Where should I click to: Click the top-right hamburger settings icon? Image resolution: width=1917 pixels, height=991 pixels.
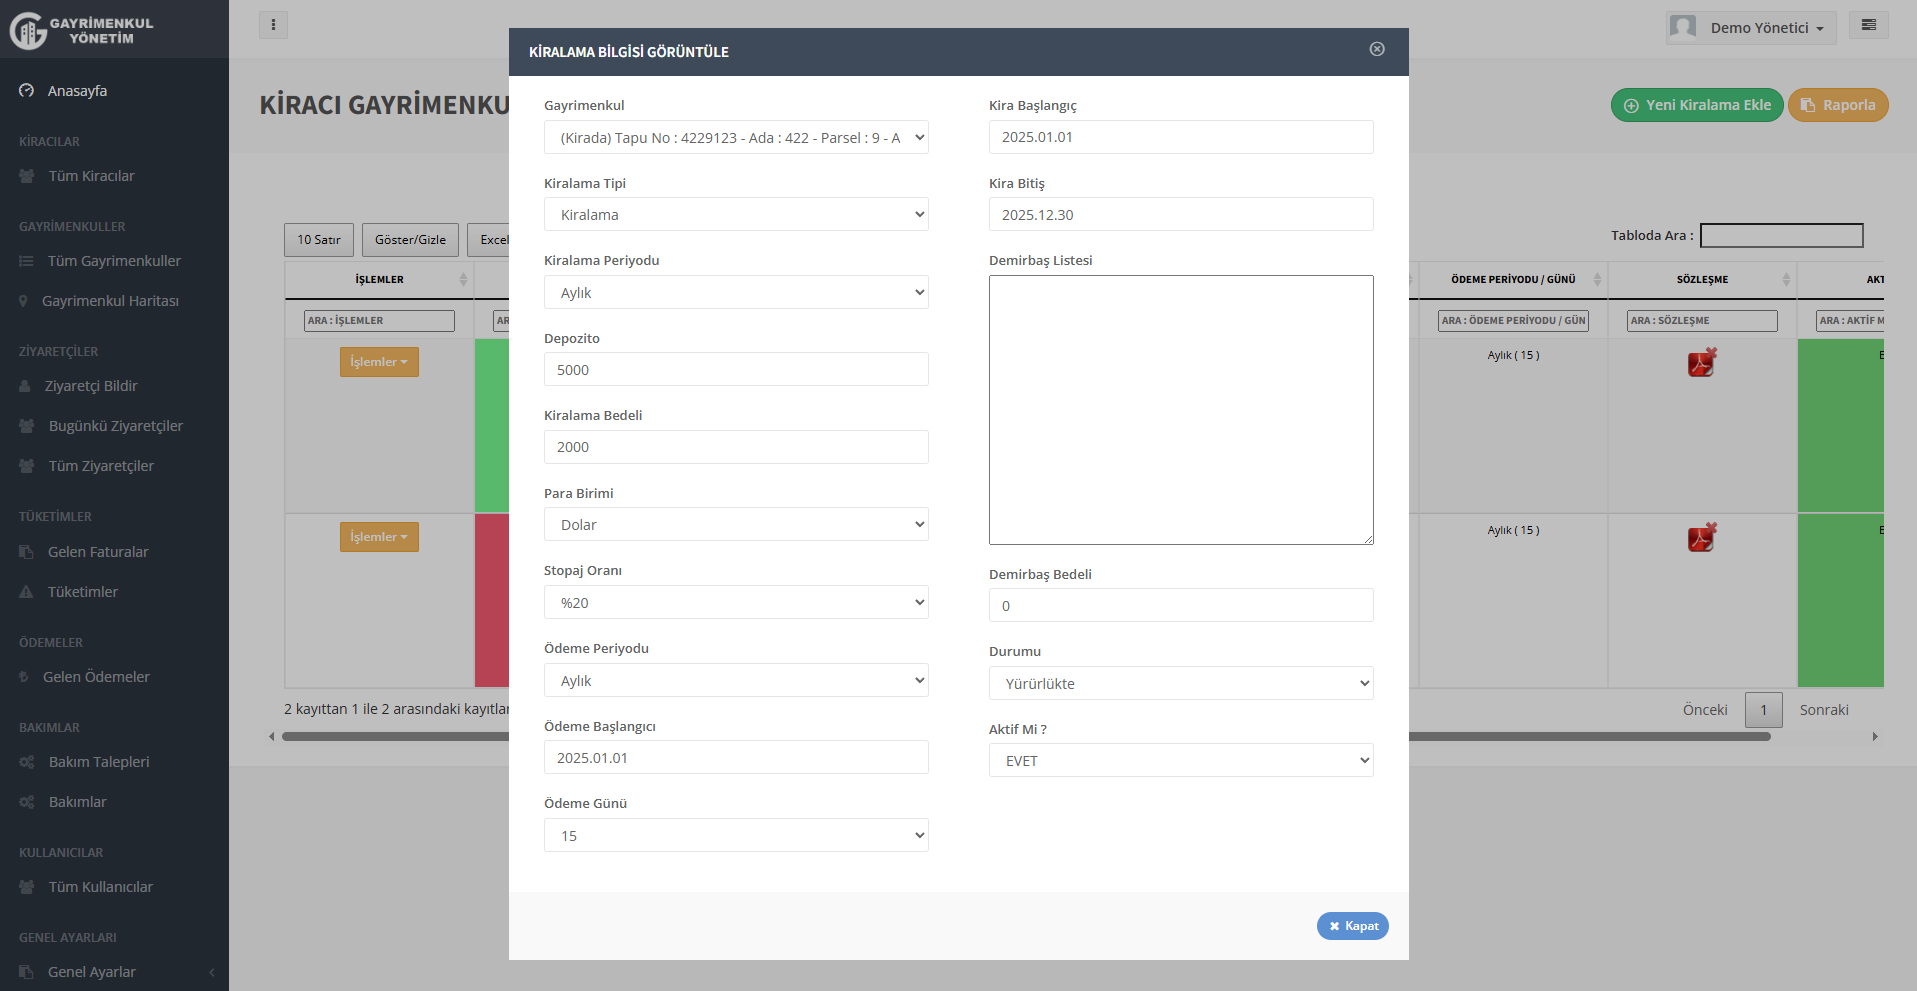1868,25
